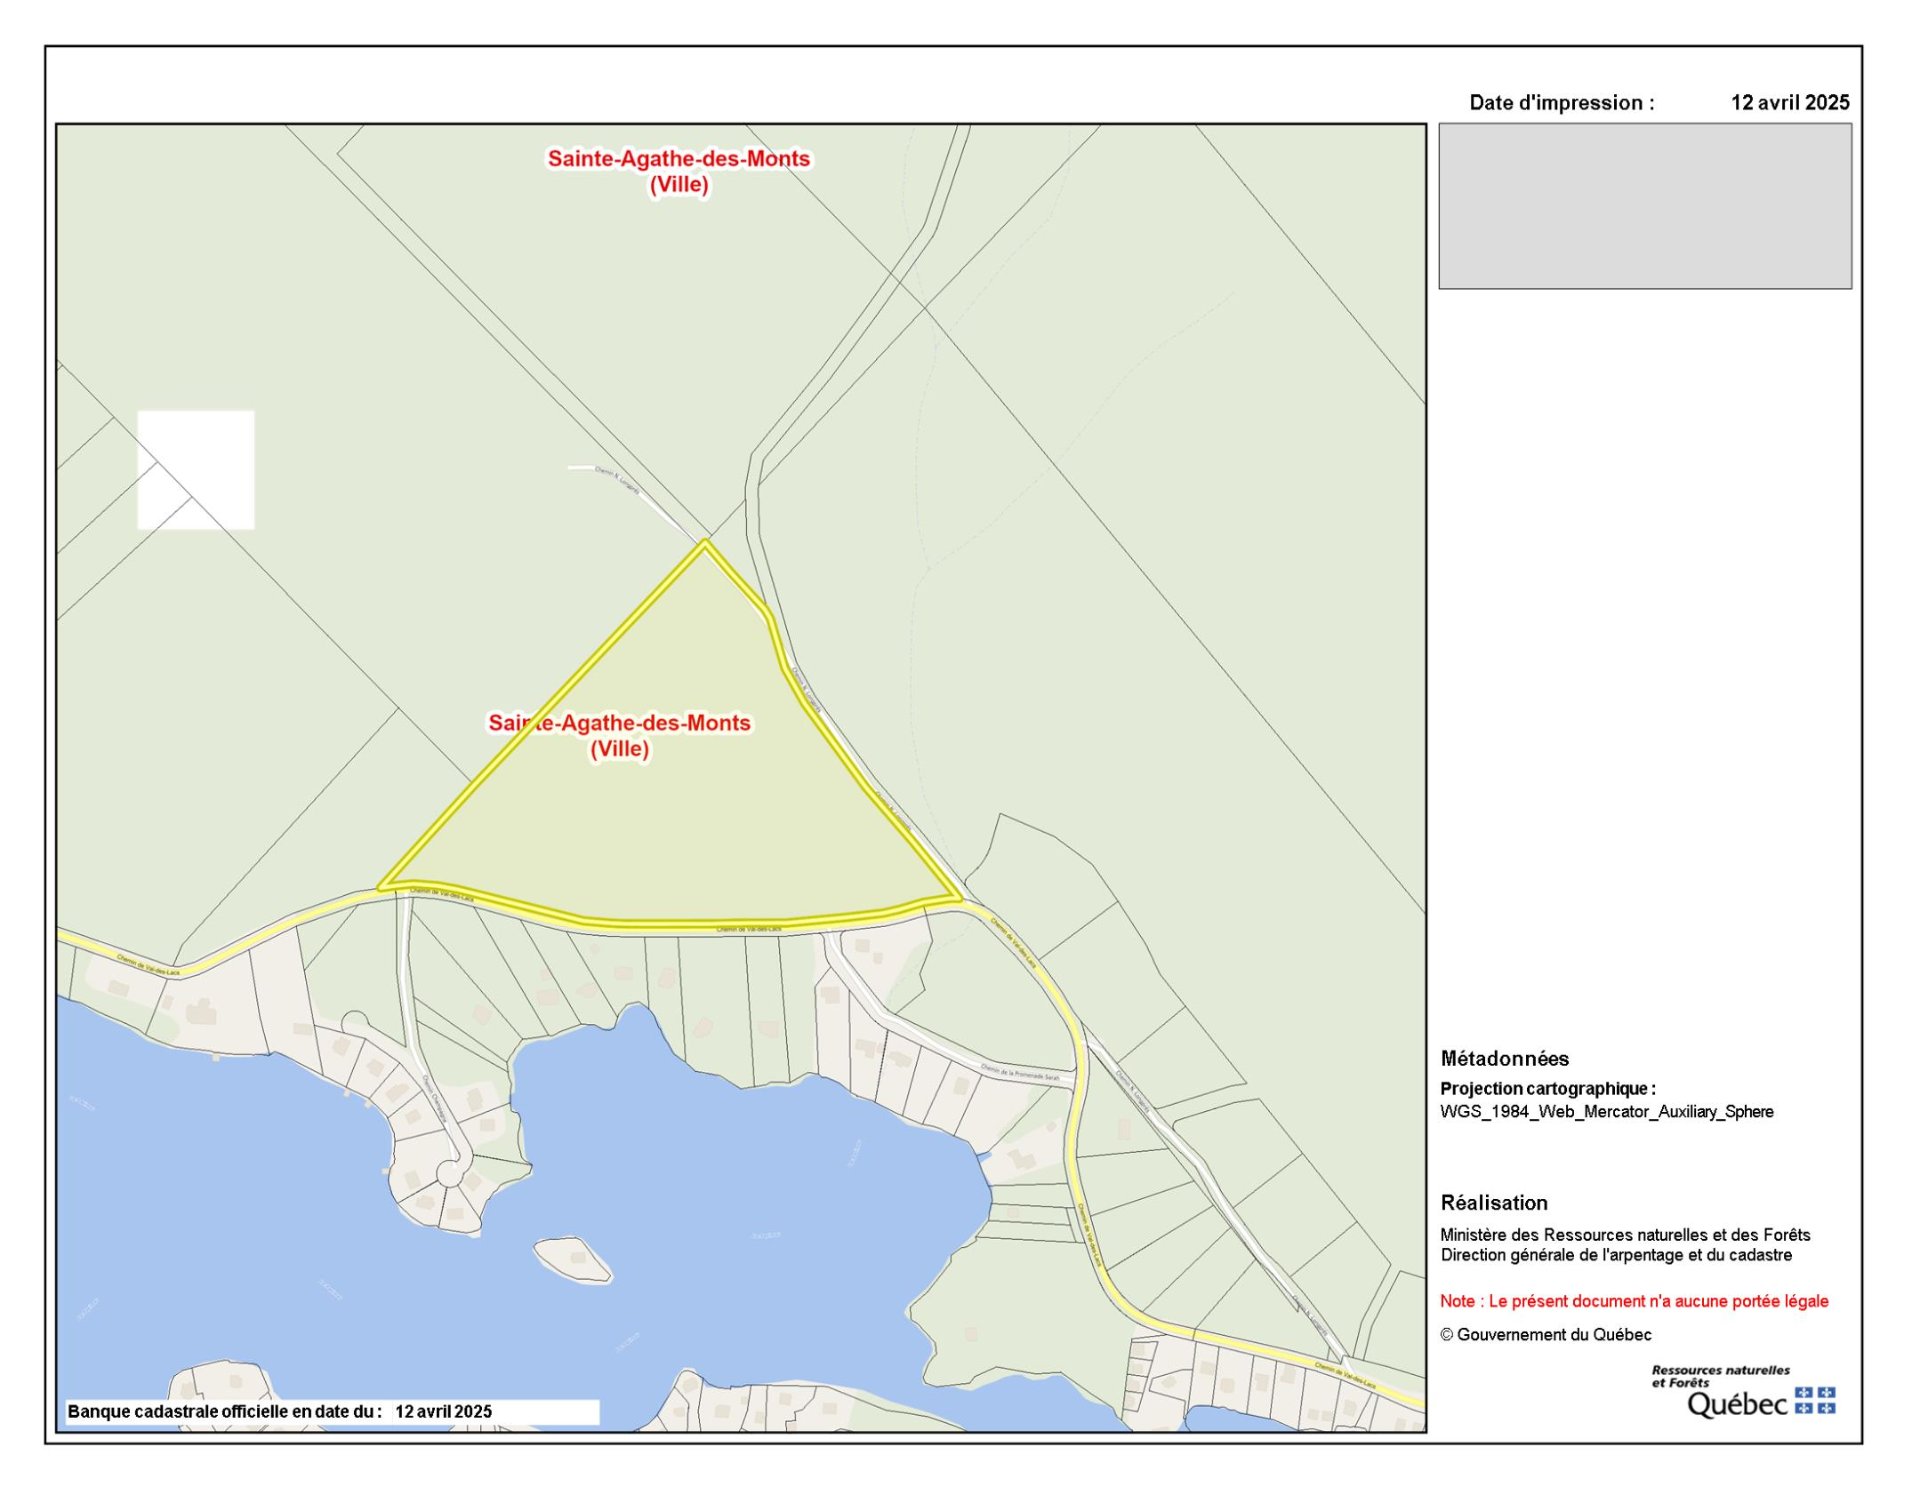
Task: Click the Chemin de la Promenade-Sarah road label
Action: pos(1019,1073)
